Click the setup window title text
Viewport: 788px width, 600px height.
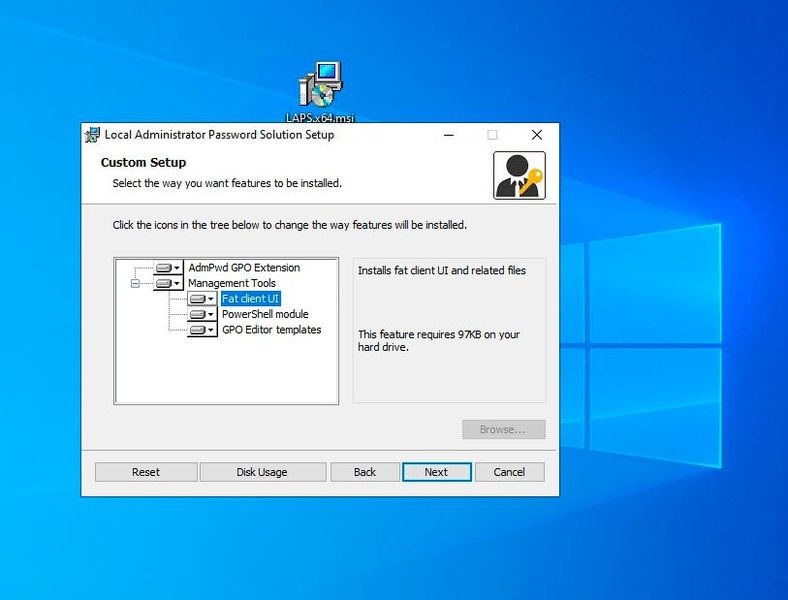coord(219,135)
